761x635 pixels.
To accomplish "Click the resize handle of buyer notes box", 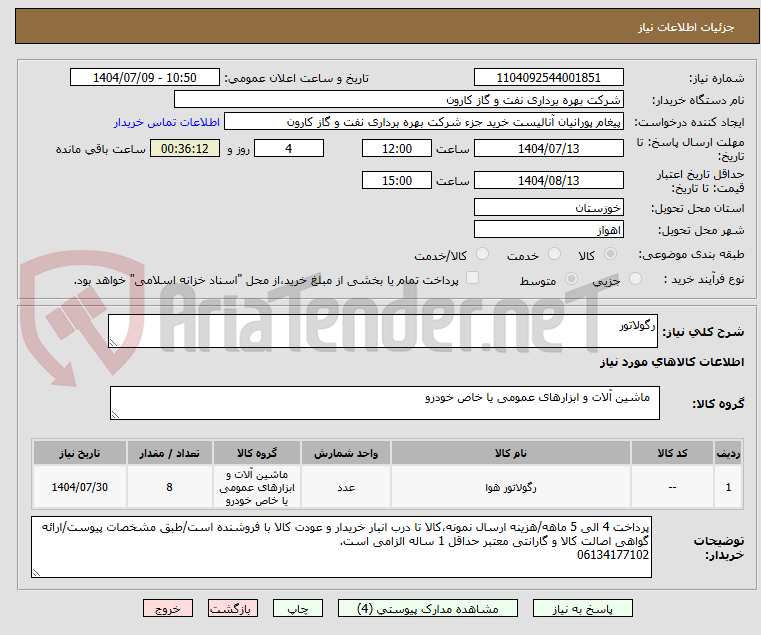I will (x=36, y=573).
